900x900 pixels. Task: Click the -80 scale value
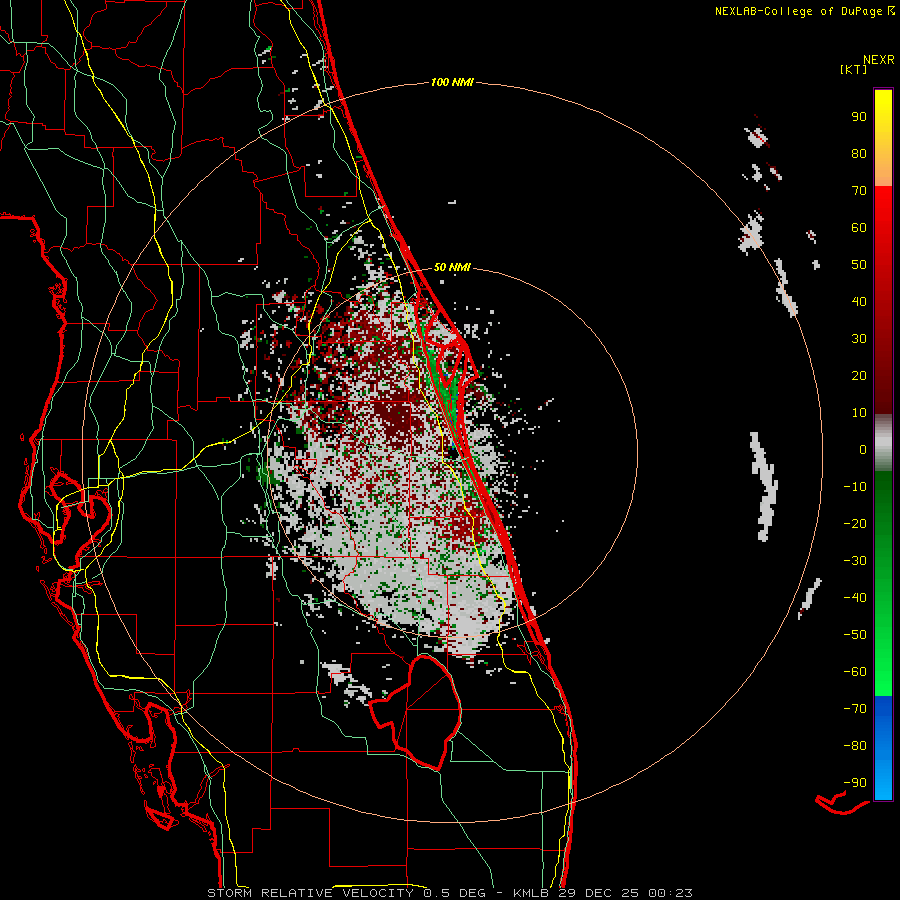tap(855, 746)
